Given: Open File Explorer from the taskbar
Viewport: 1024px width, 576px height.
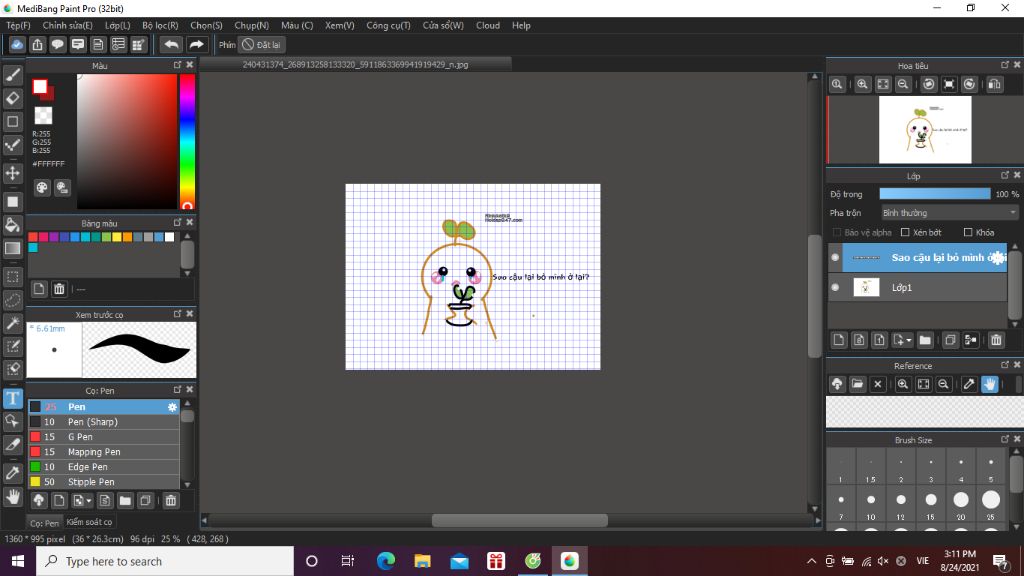Looking at the screenshot, I should 423,561.
